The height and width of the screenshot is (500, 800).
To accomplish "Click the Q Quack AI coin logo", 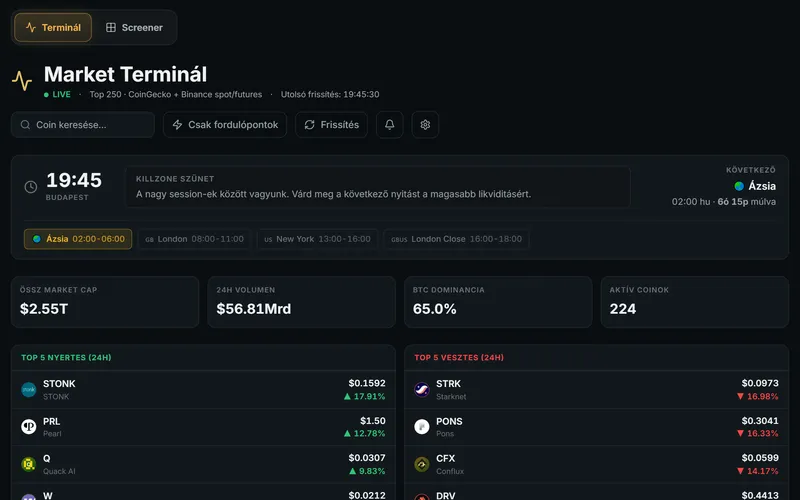I will click(29, 464).
